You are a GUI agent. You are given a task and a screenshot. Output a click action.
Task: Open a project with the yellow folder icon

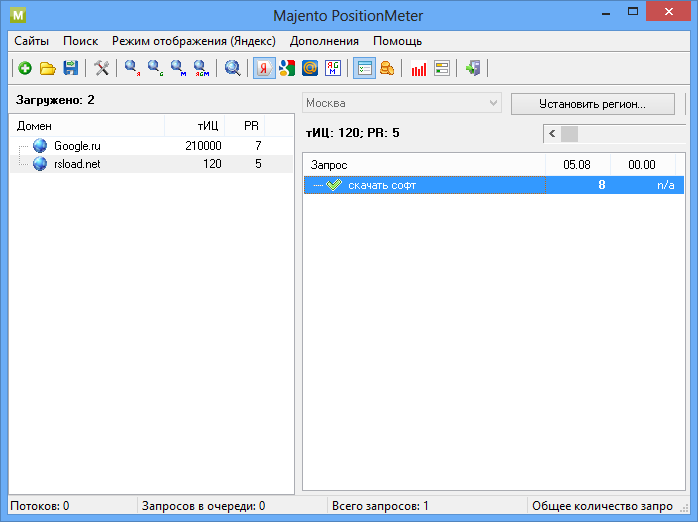[48, 68]
